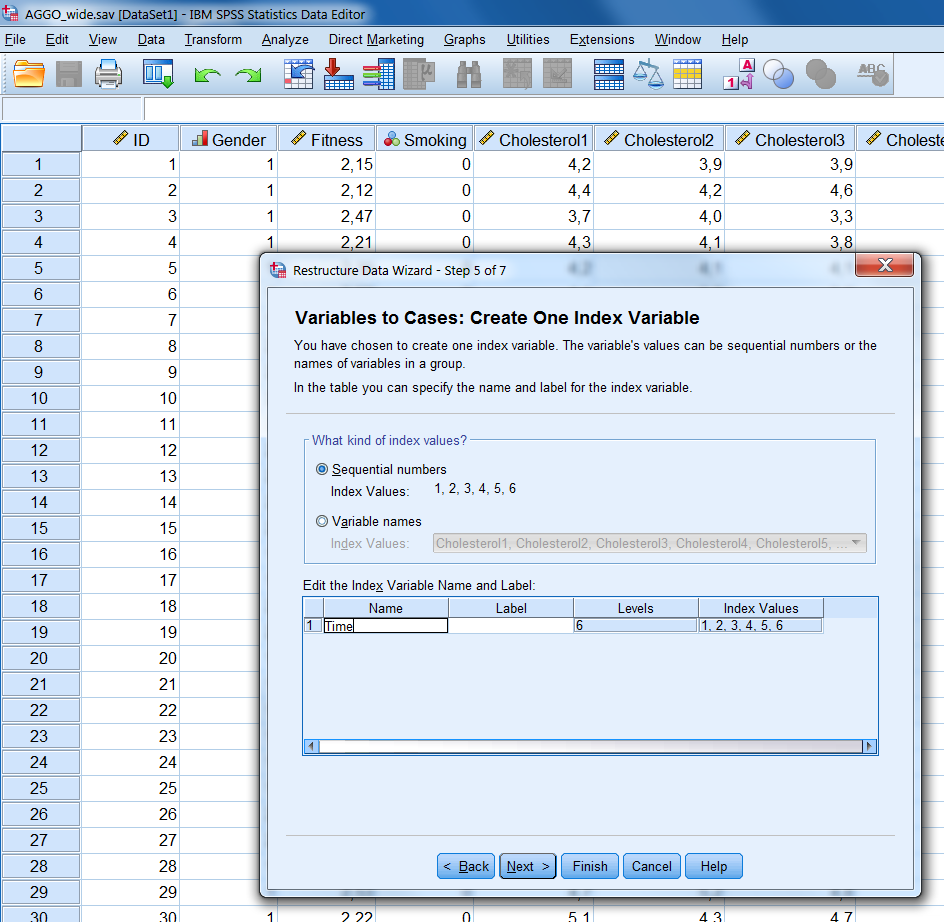Open the Help from the wizard dialog
The image size is (944, 922).
coord(713,866)
